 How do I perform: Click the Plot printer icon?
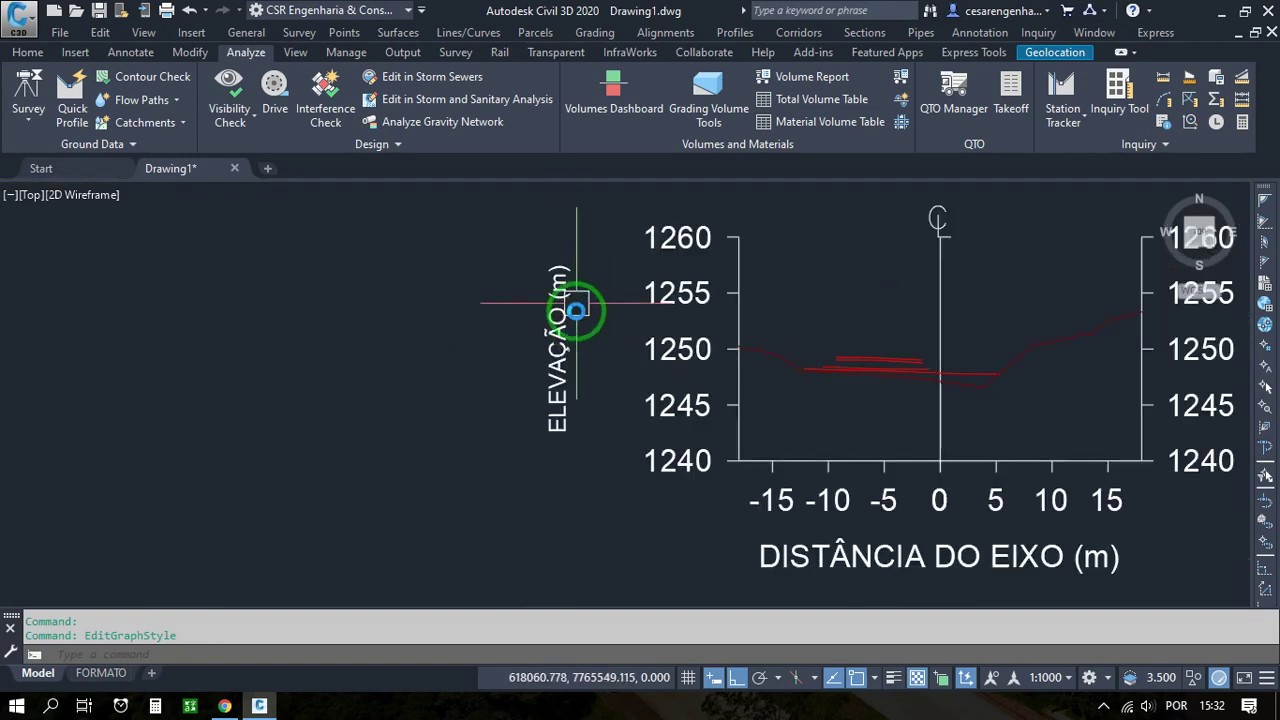(x=166, y=11)
